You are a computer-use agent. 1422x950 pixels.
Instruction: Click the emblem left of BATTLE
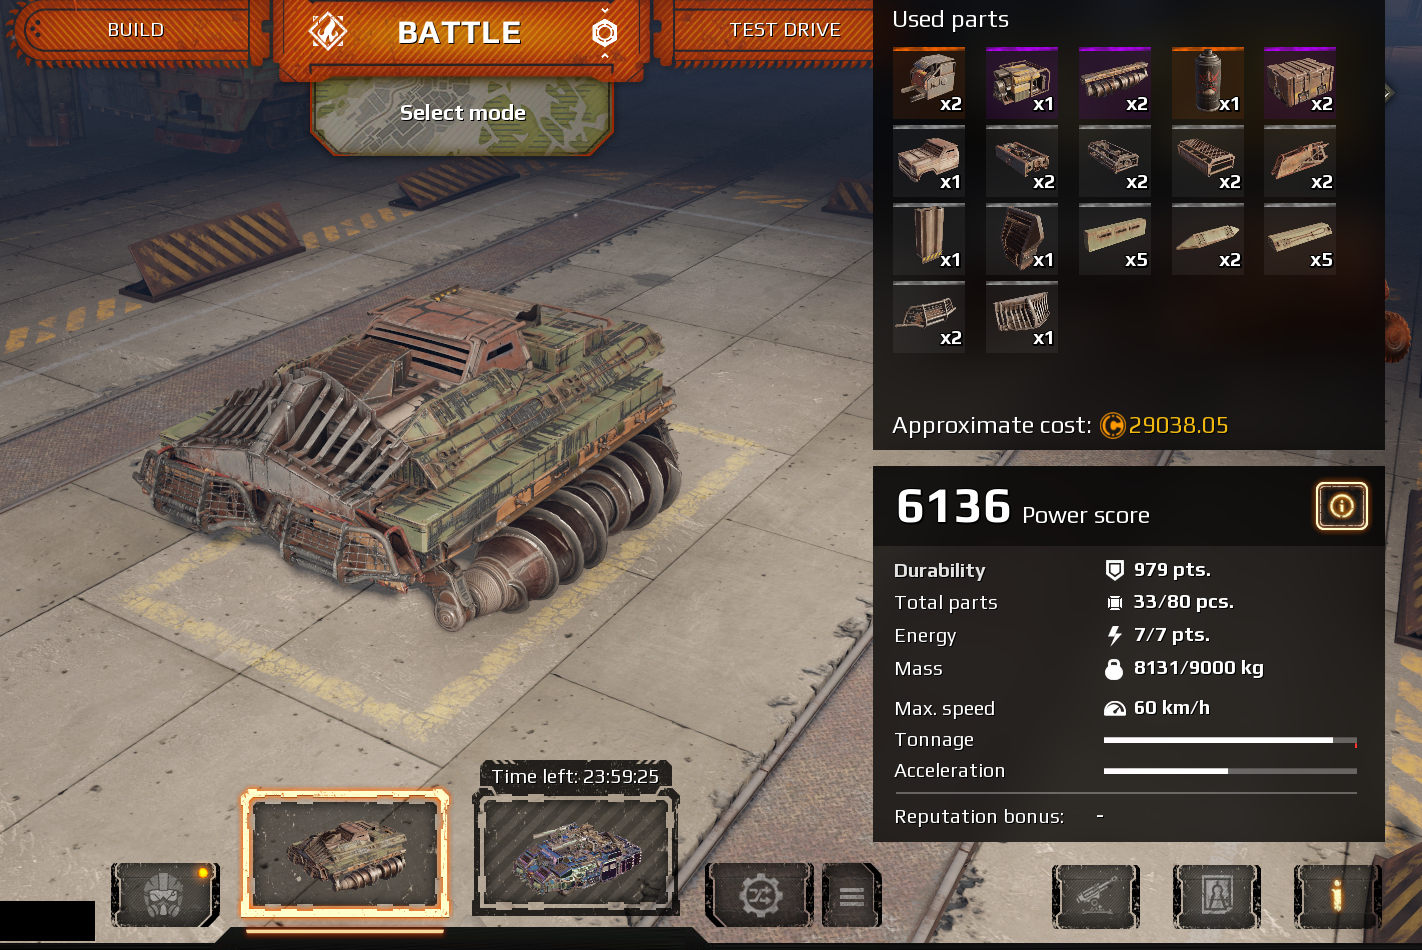click(x=328, y=32)
